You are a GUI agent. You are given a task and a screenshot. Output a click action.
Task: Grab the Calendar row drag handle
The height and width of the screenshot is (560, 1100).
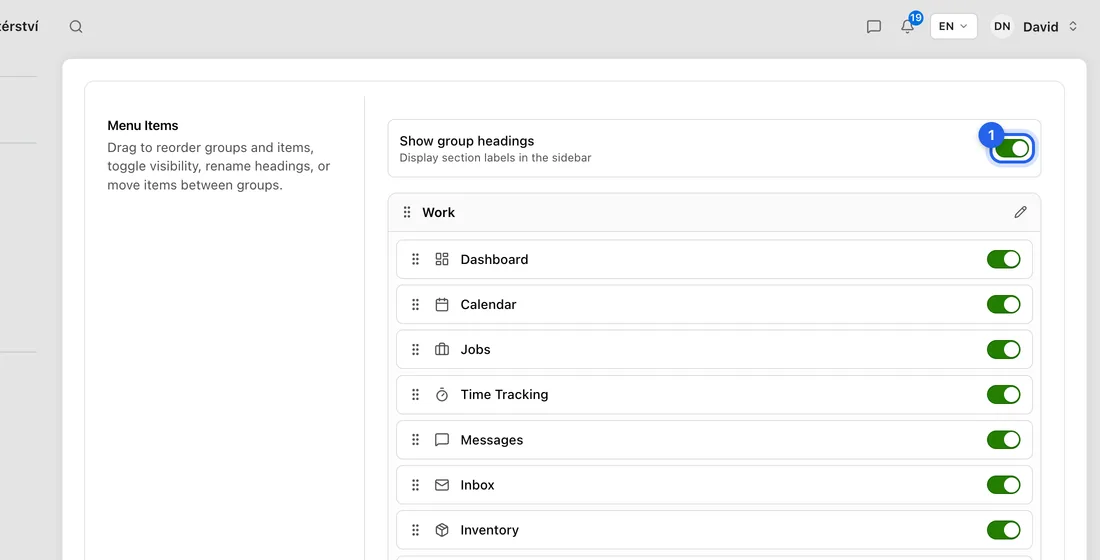click(x=415, y=305)
